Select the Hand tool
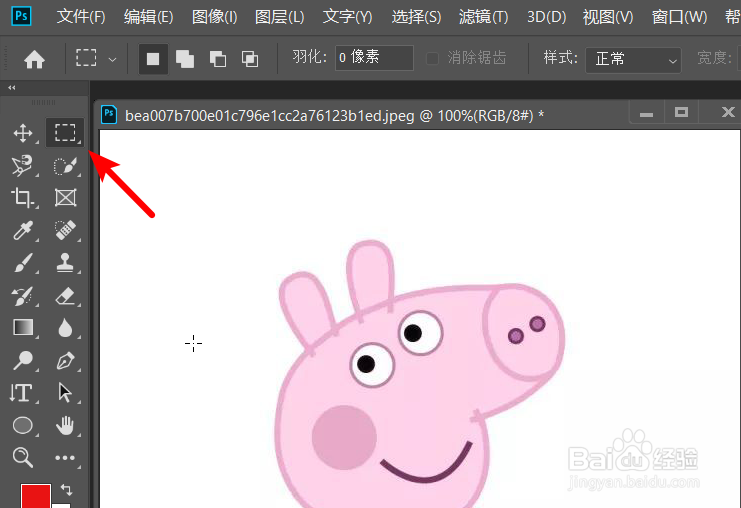Image resolution: width=741 pixels, height=508 pixels. (65, 425)
